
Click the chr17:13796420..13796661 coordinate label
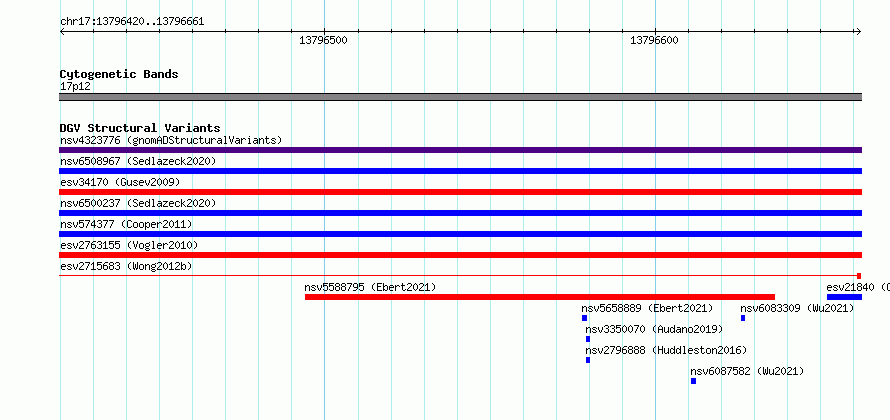(132, 22)
